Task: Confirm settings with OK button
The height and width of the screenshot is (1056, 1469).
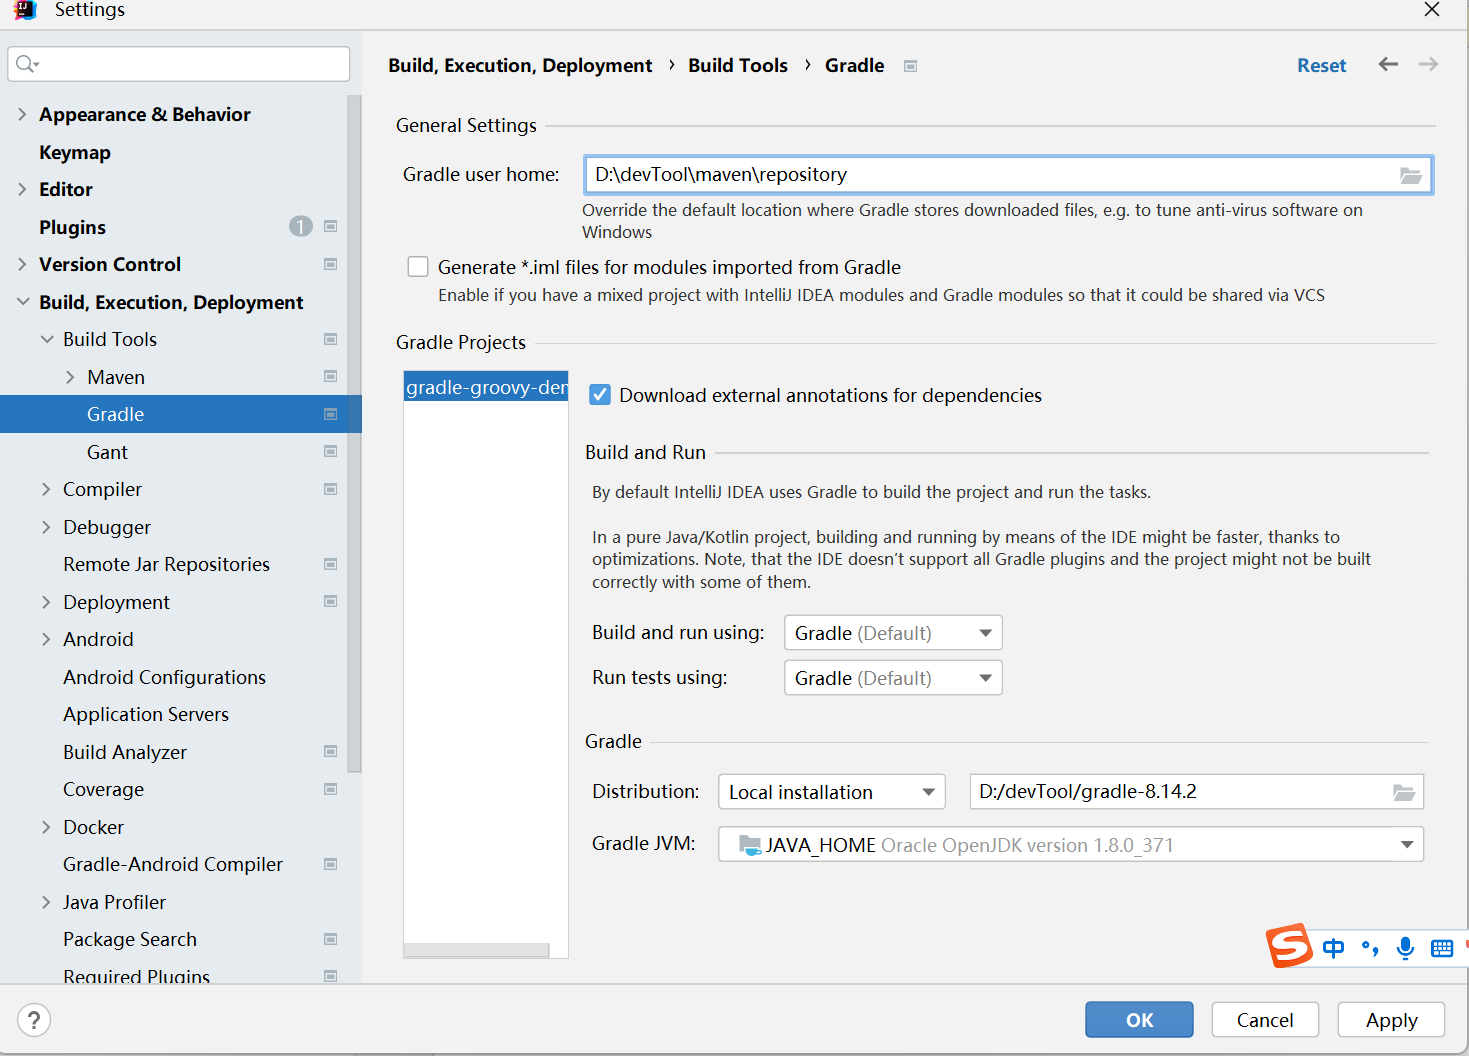Action: click(x=1139, y=1020)
